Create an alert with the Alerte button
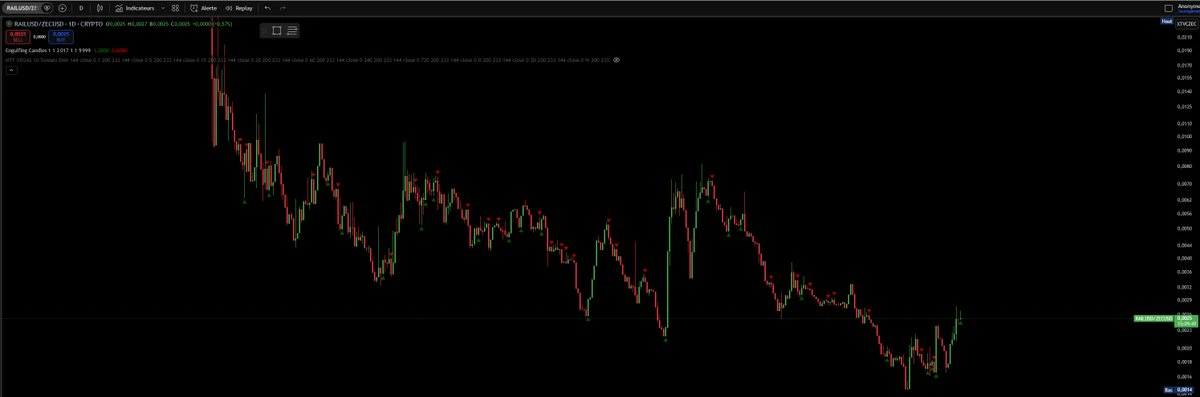The image size is (1200, 397). (203, 7)
